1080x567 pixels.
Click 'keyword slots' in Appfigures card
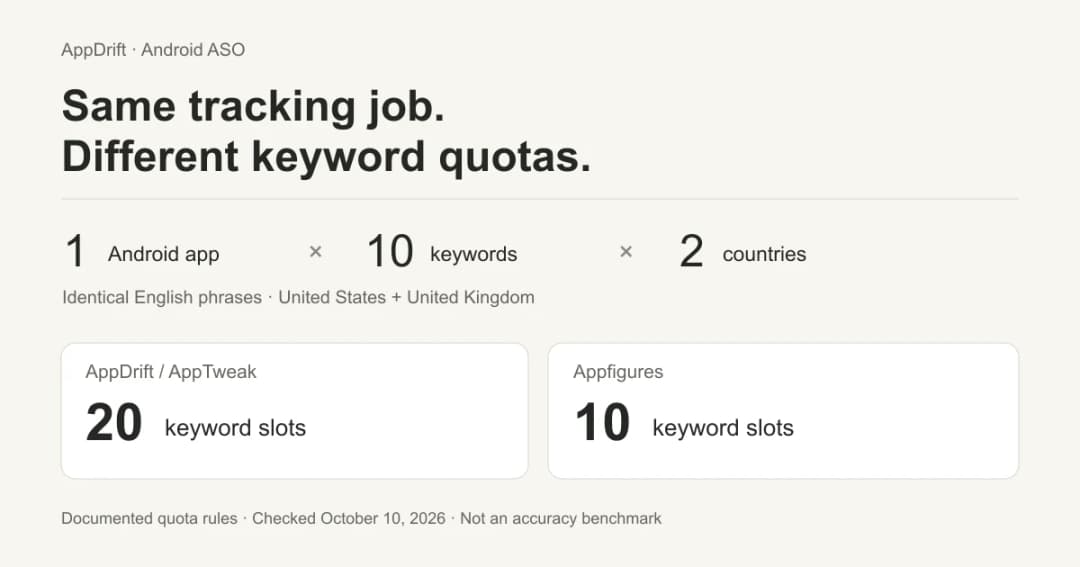click(x=723, y=428)
